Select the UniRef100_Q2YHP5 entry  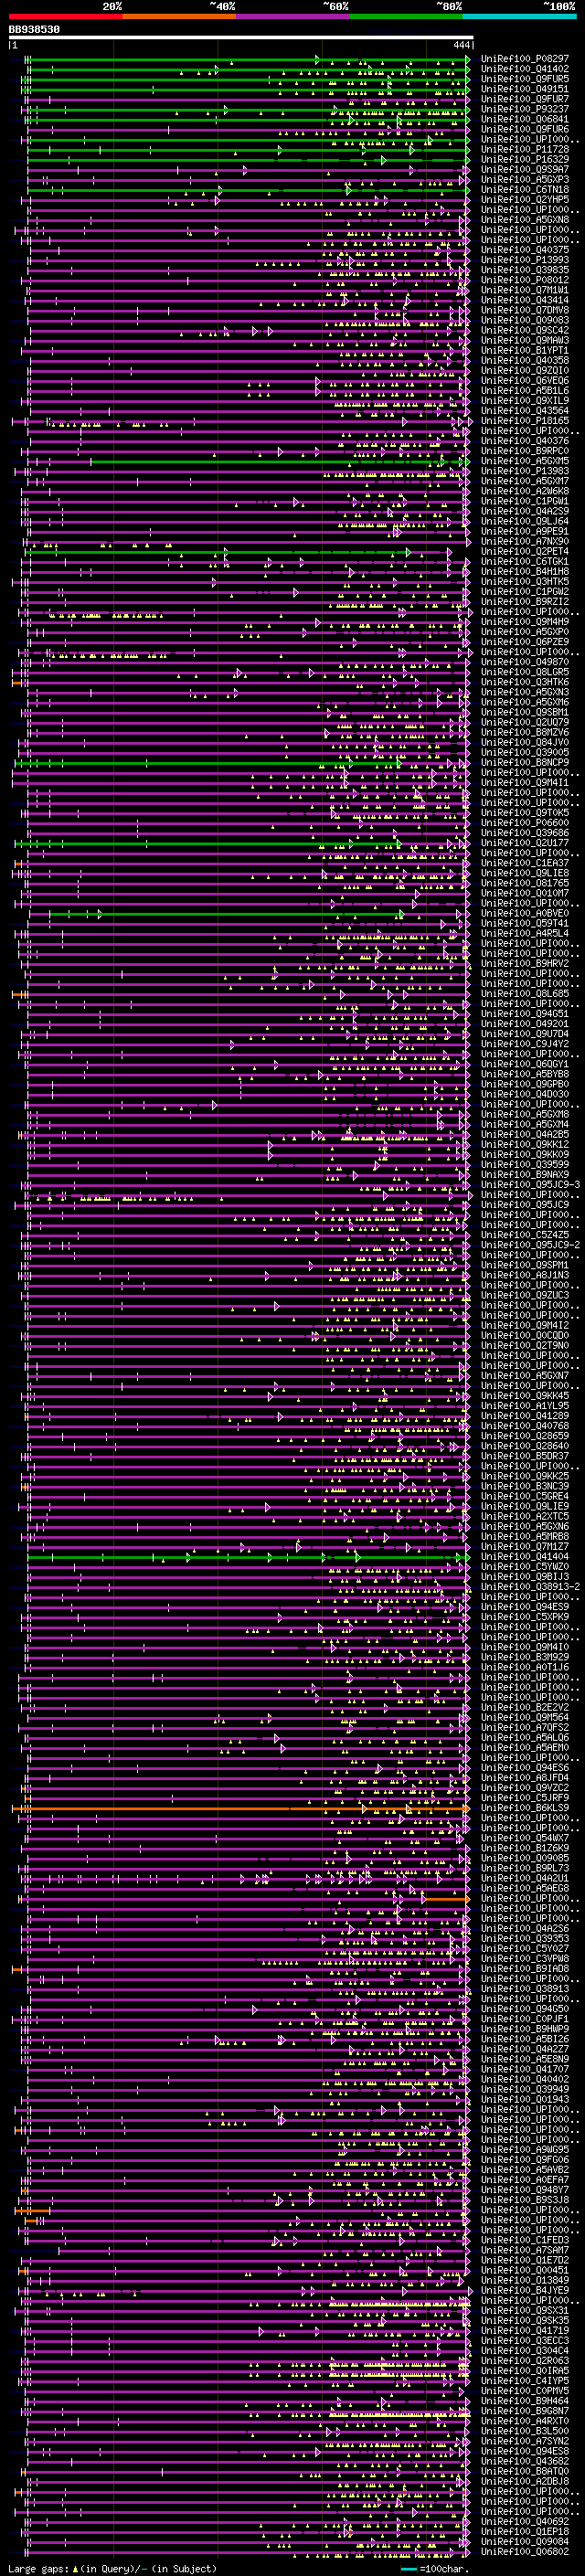click(524, 199)
